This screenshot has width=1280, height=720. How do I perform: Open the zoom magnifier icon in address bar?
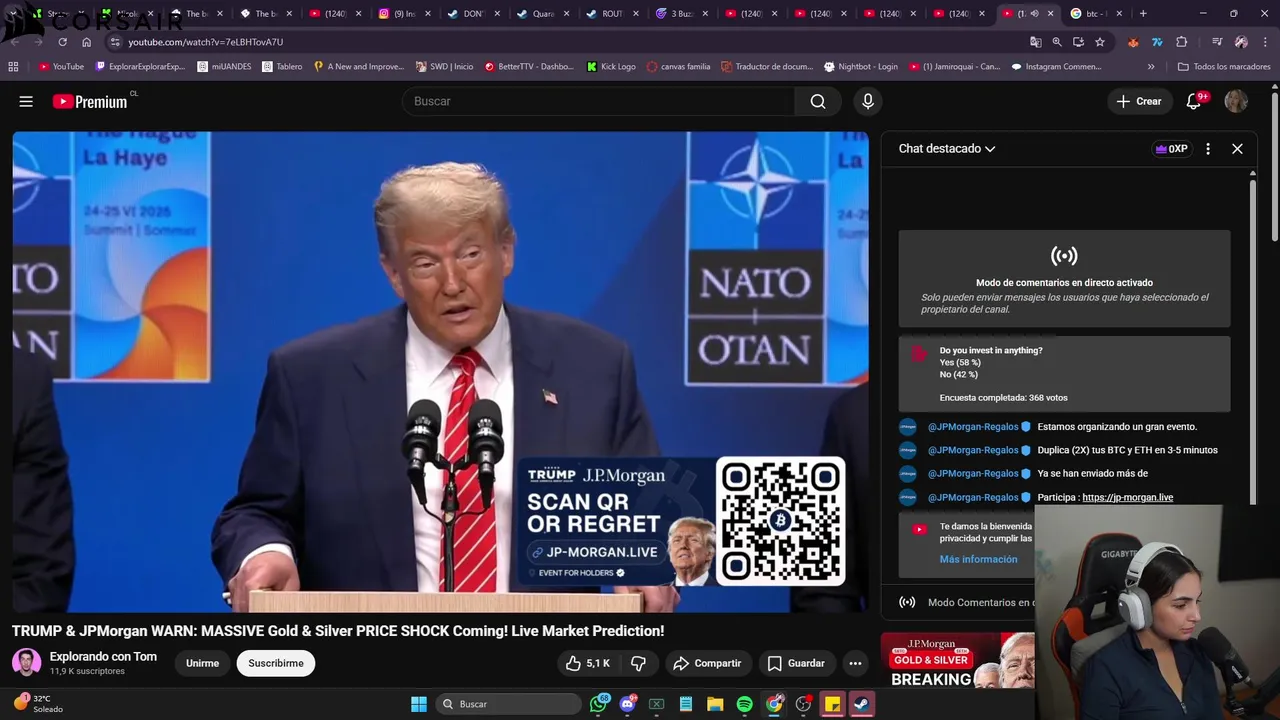pyautogui.click(x=1057, y=42)
